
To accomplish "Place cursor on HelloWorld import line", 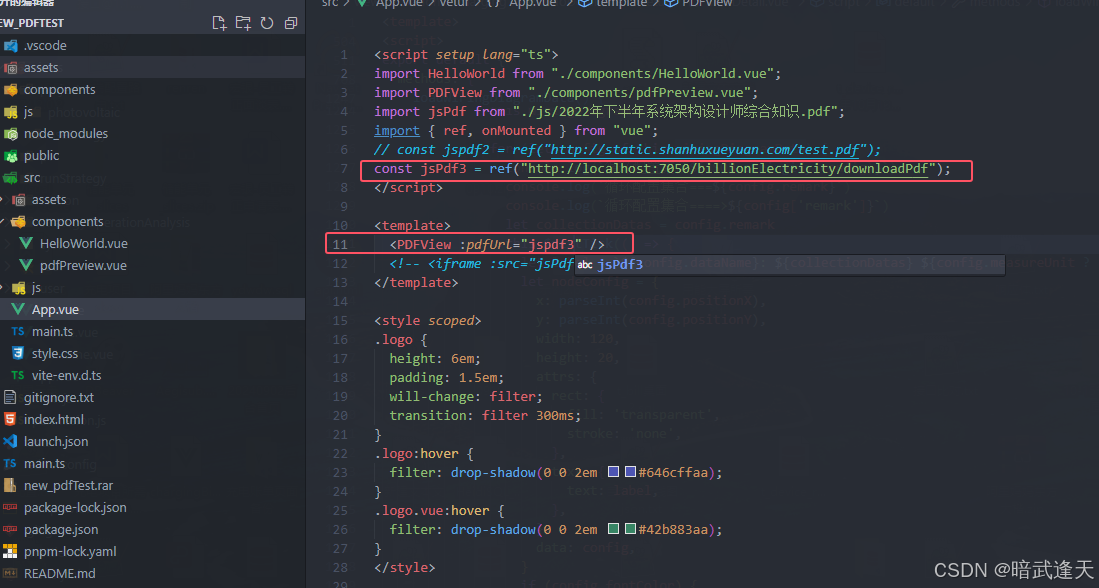I will point(578,74).
